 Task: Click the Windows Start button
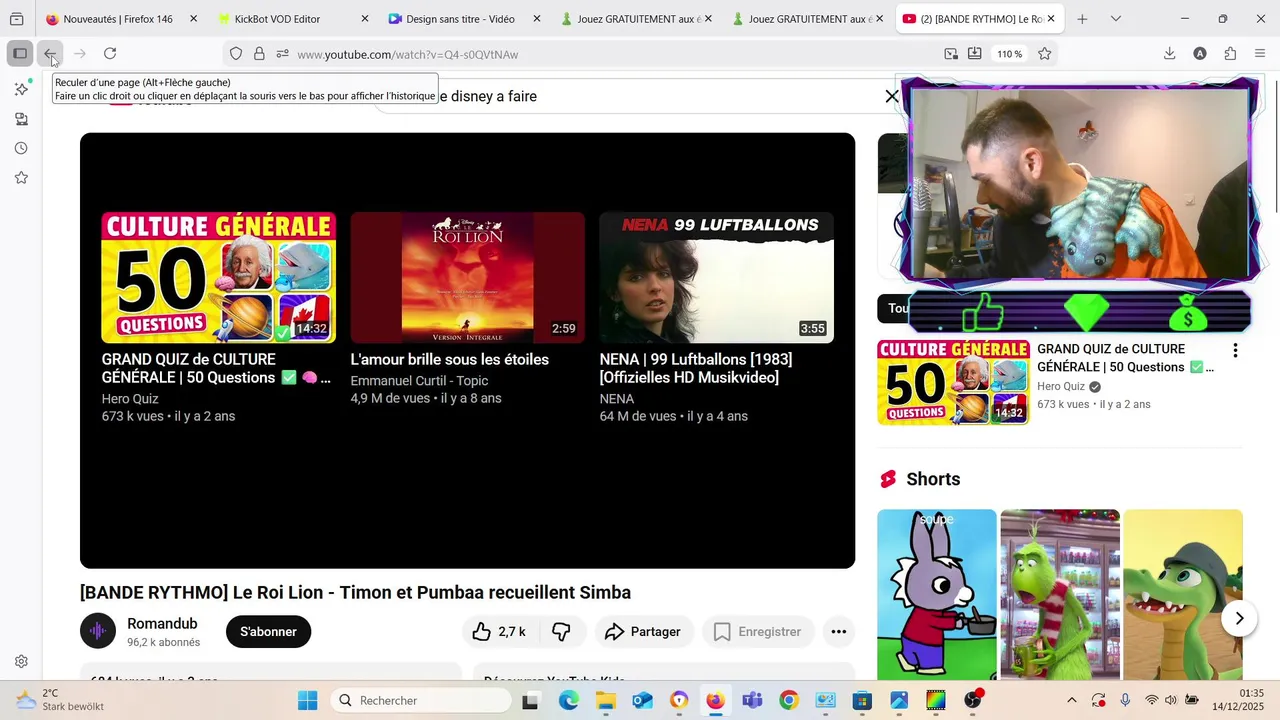point(307,700)
